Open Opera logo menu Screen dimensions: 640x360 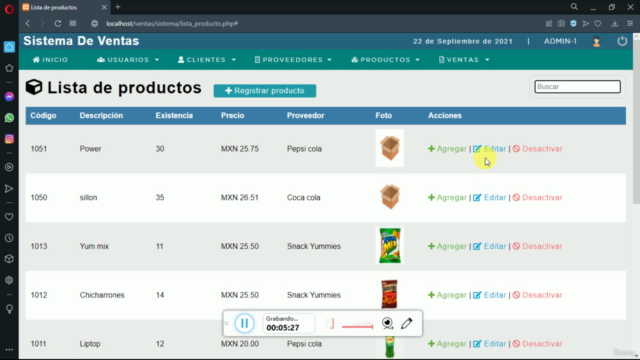(9, 9)
